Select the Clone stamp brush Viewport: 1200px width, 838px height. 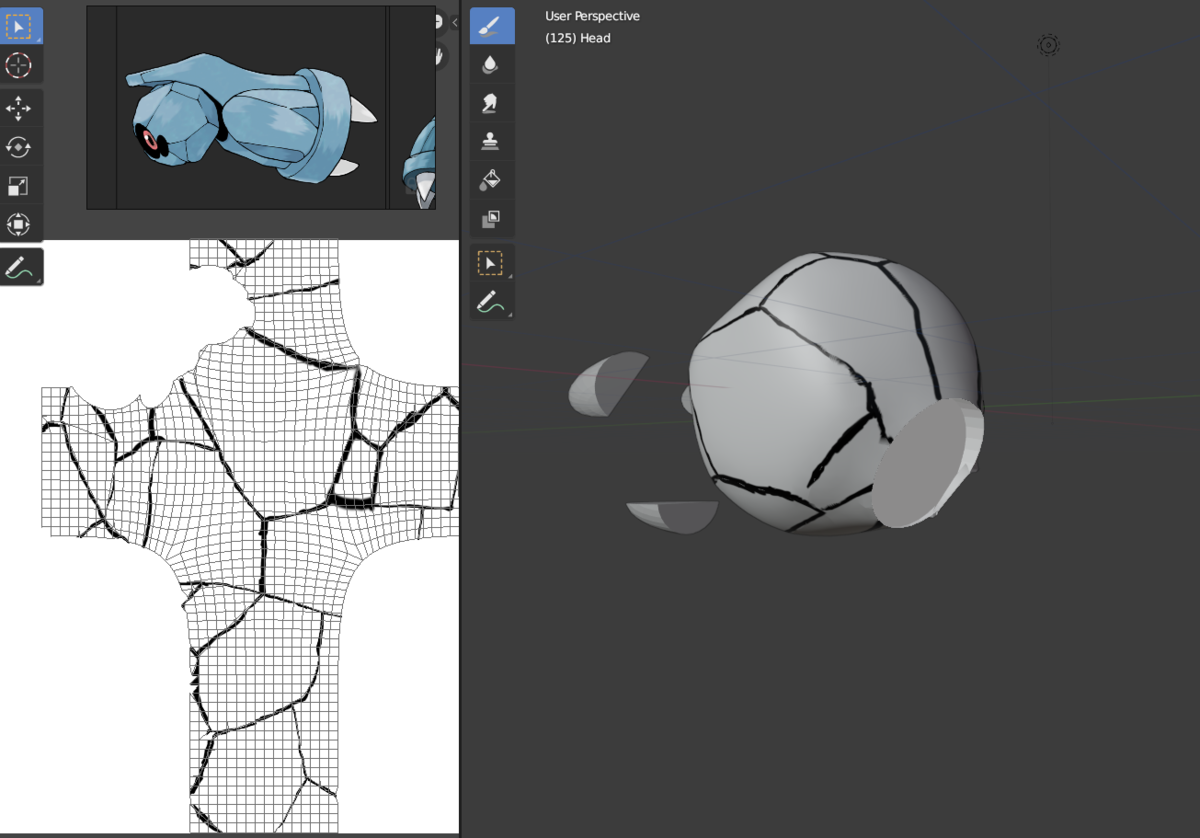tap(492, 141)
